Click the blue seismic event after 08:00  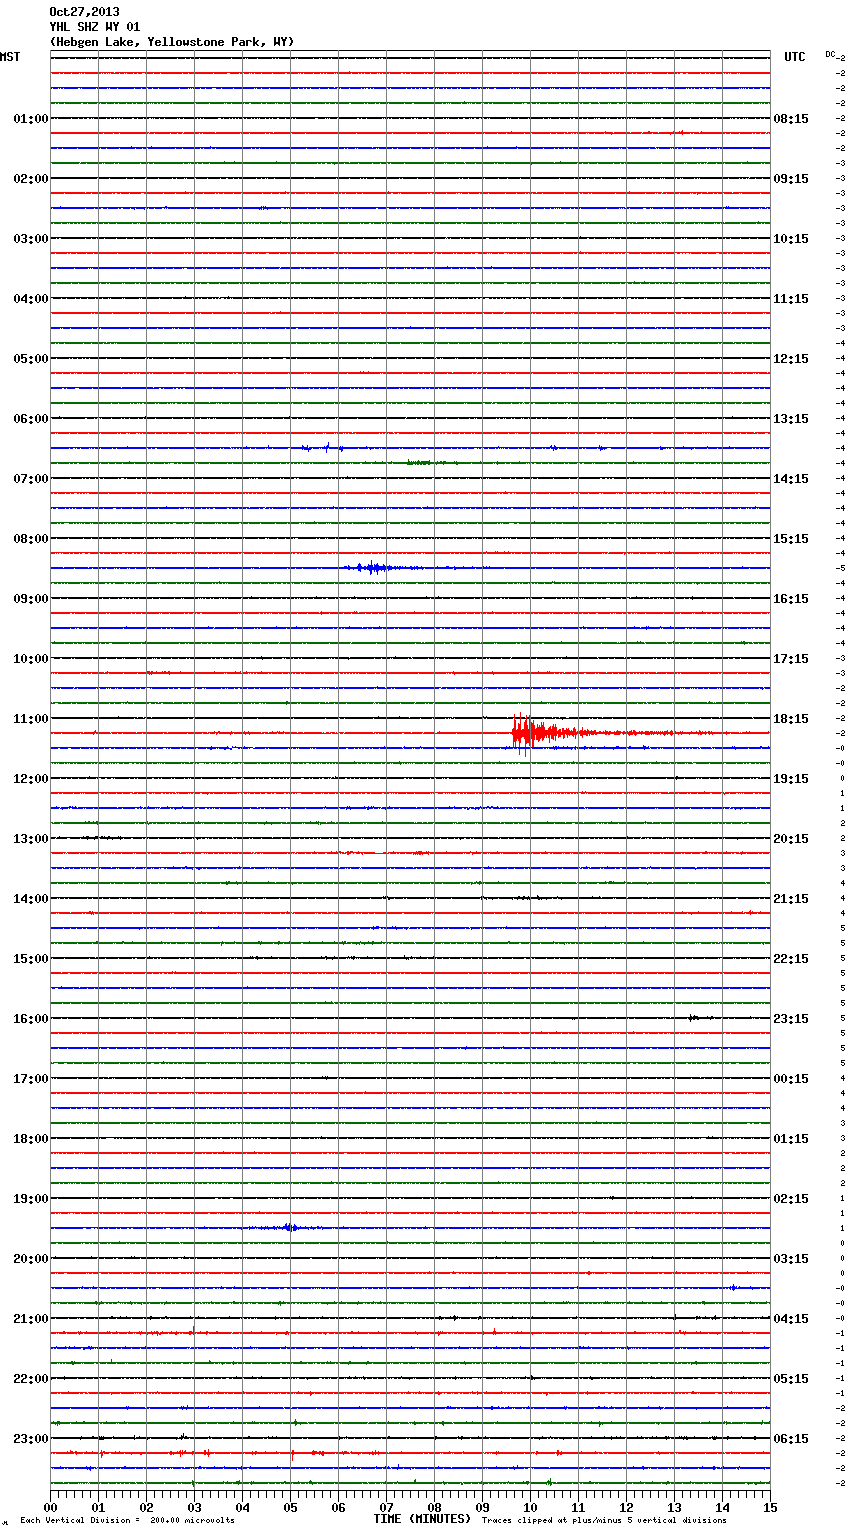374,568
